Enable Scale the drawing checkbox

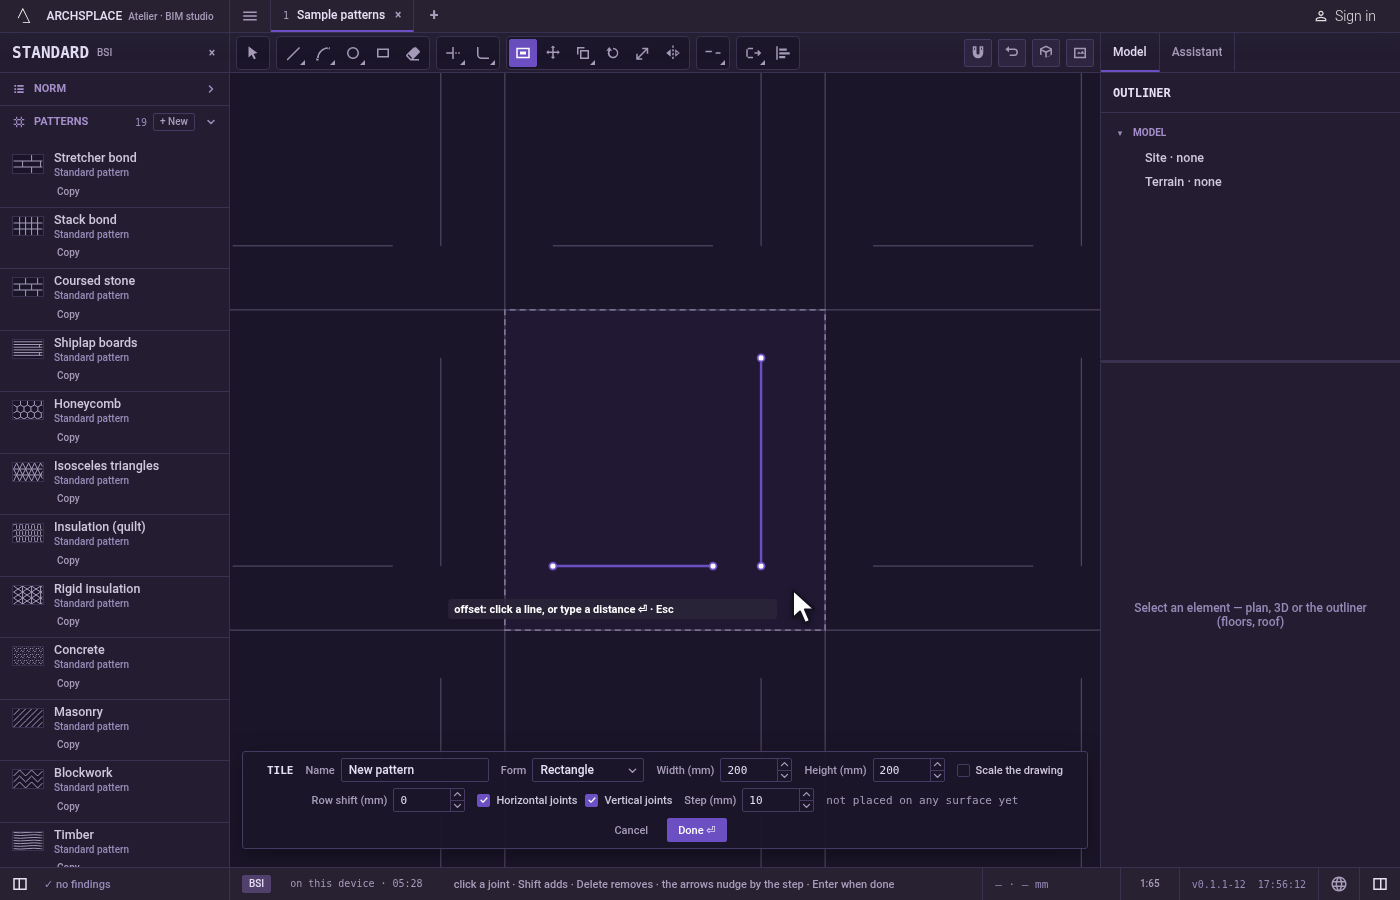pyautogui.click(x=964, y=770)
